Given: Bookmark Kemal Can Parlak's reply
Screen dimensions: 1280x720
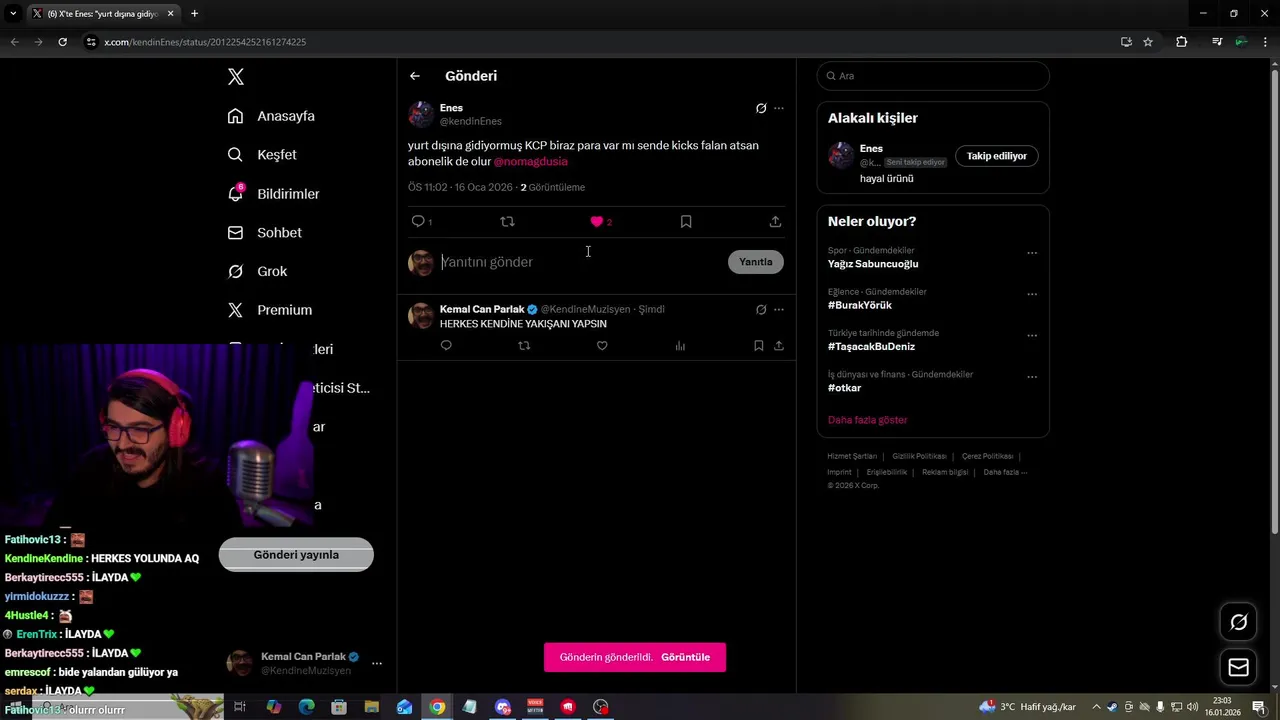Looking at the screenshot, I should (759, 346).
